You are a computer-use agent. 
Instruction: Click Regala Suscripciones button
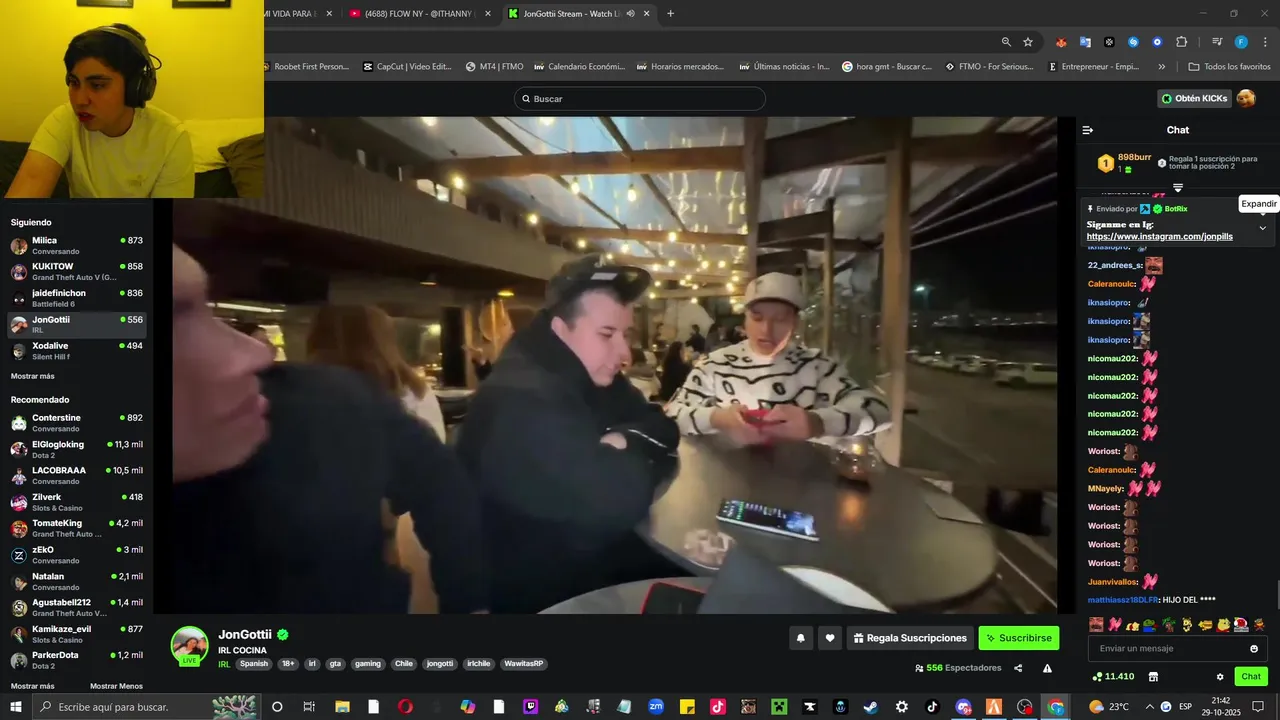[910, 638]
